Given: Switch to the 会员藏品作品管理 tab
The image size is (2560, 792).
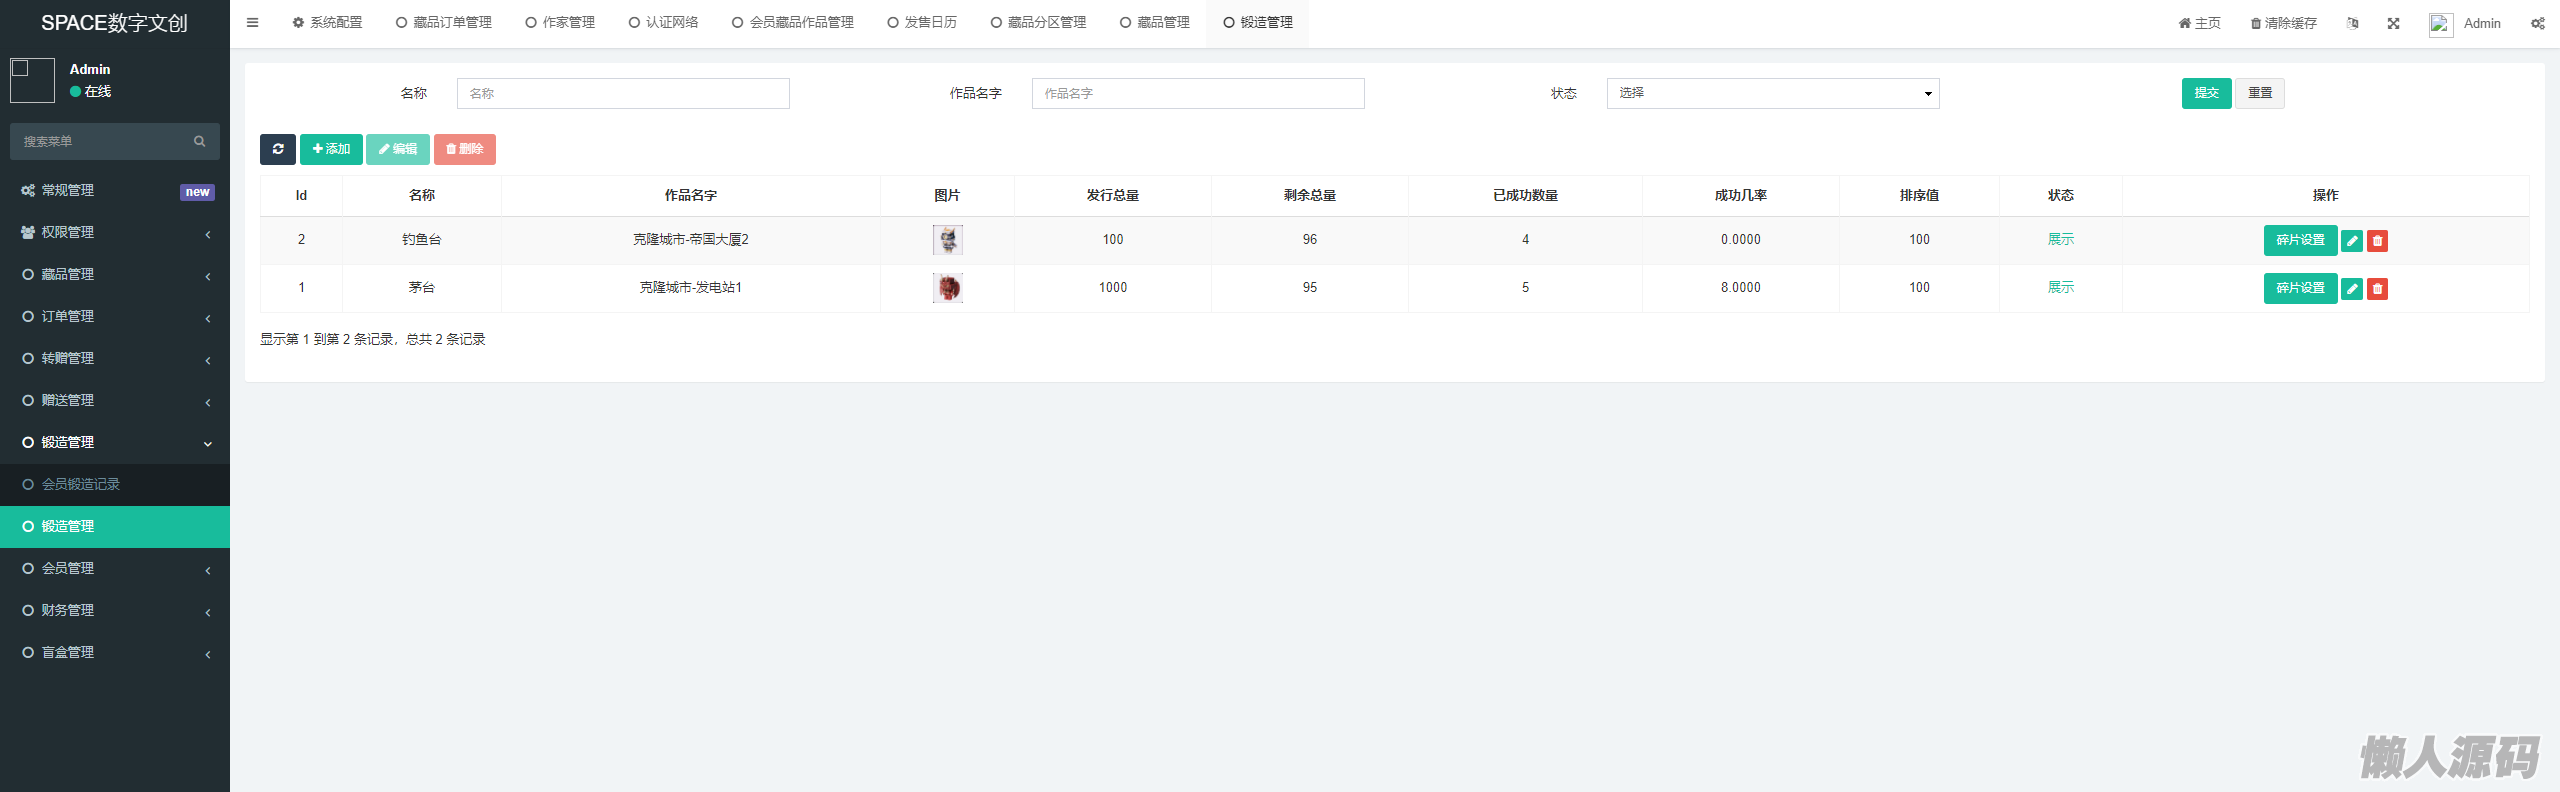Looking at the screenshot, I should [x=793, y=23].
